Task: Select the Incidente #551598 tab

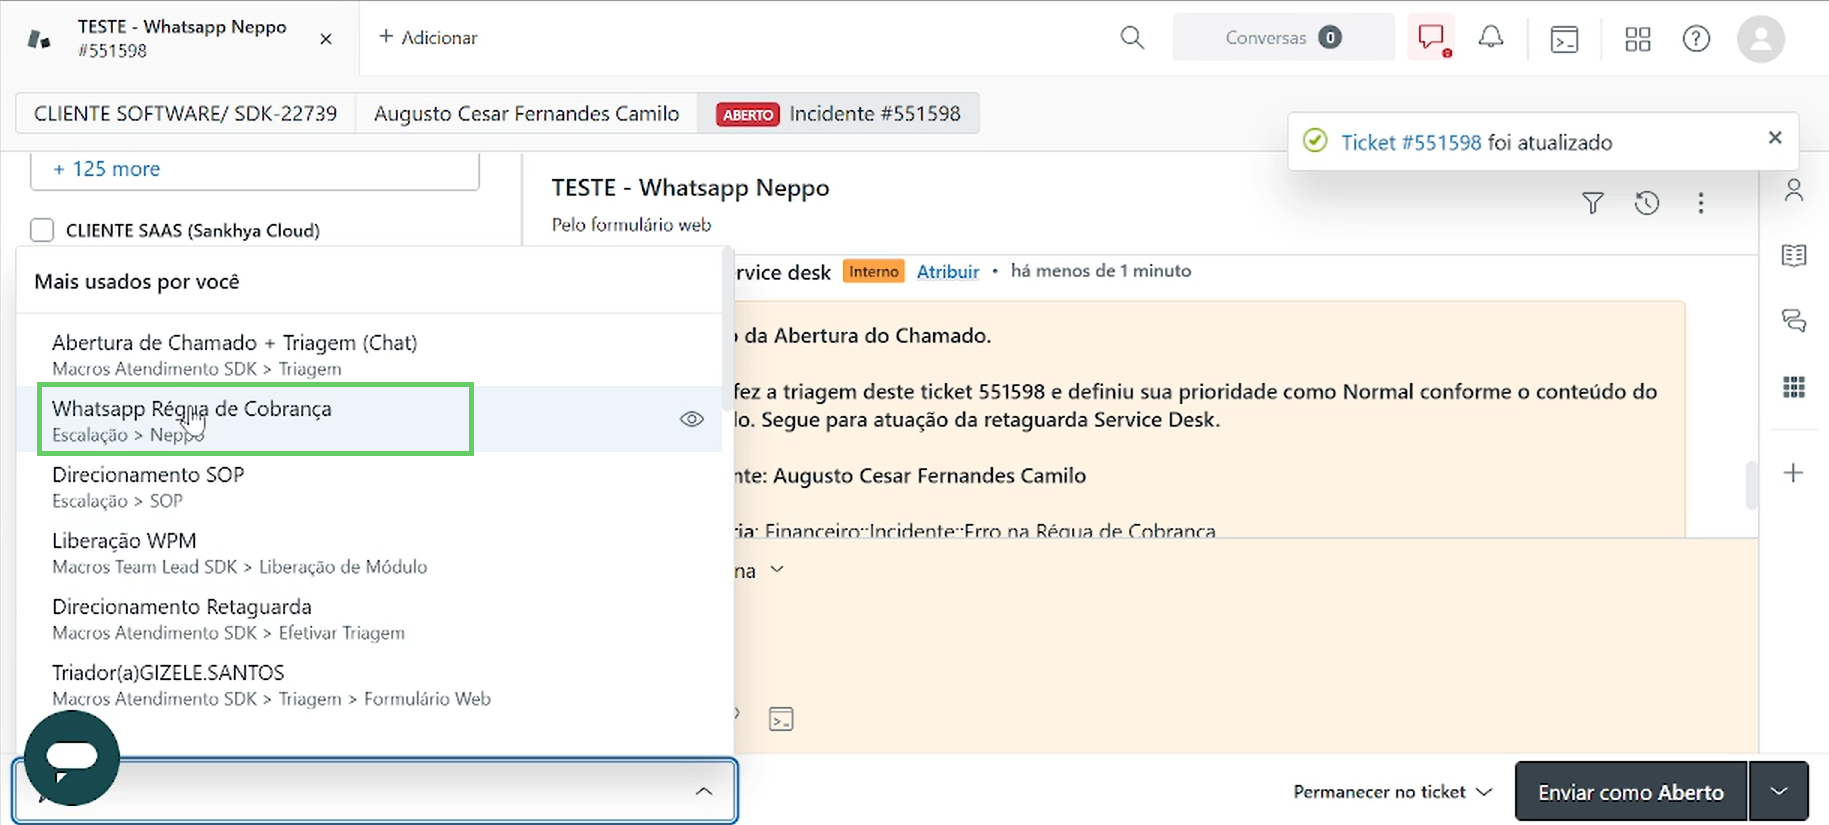Action: pos(838,114)
